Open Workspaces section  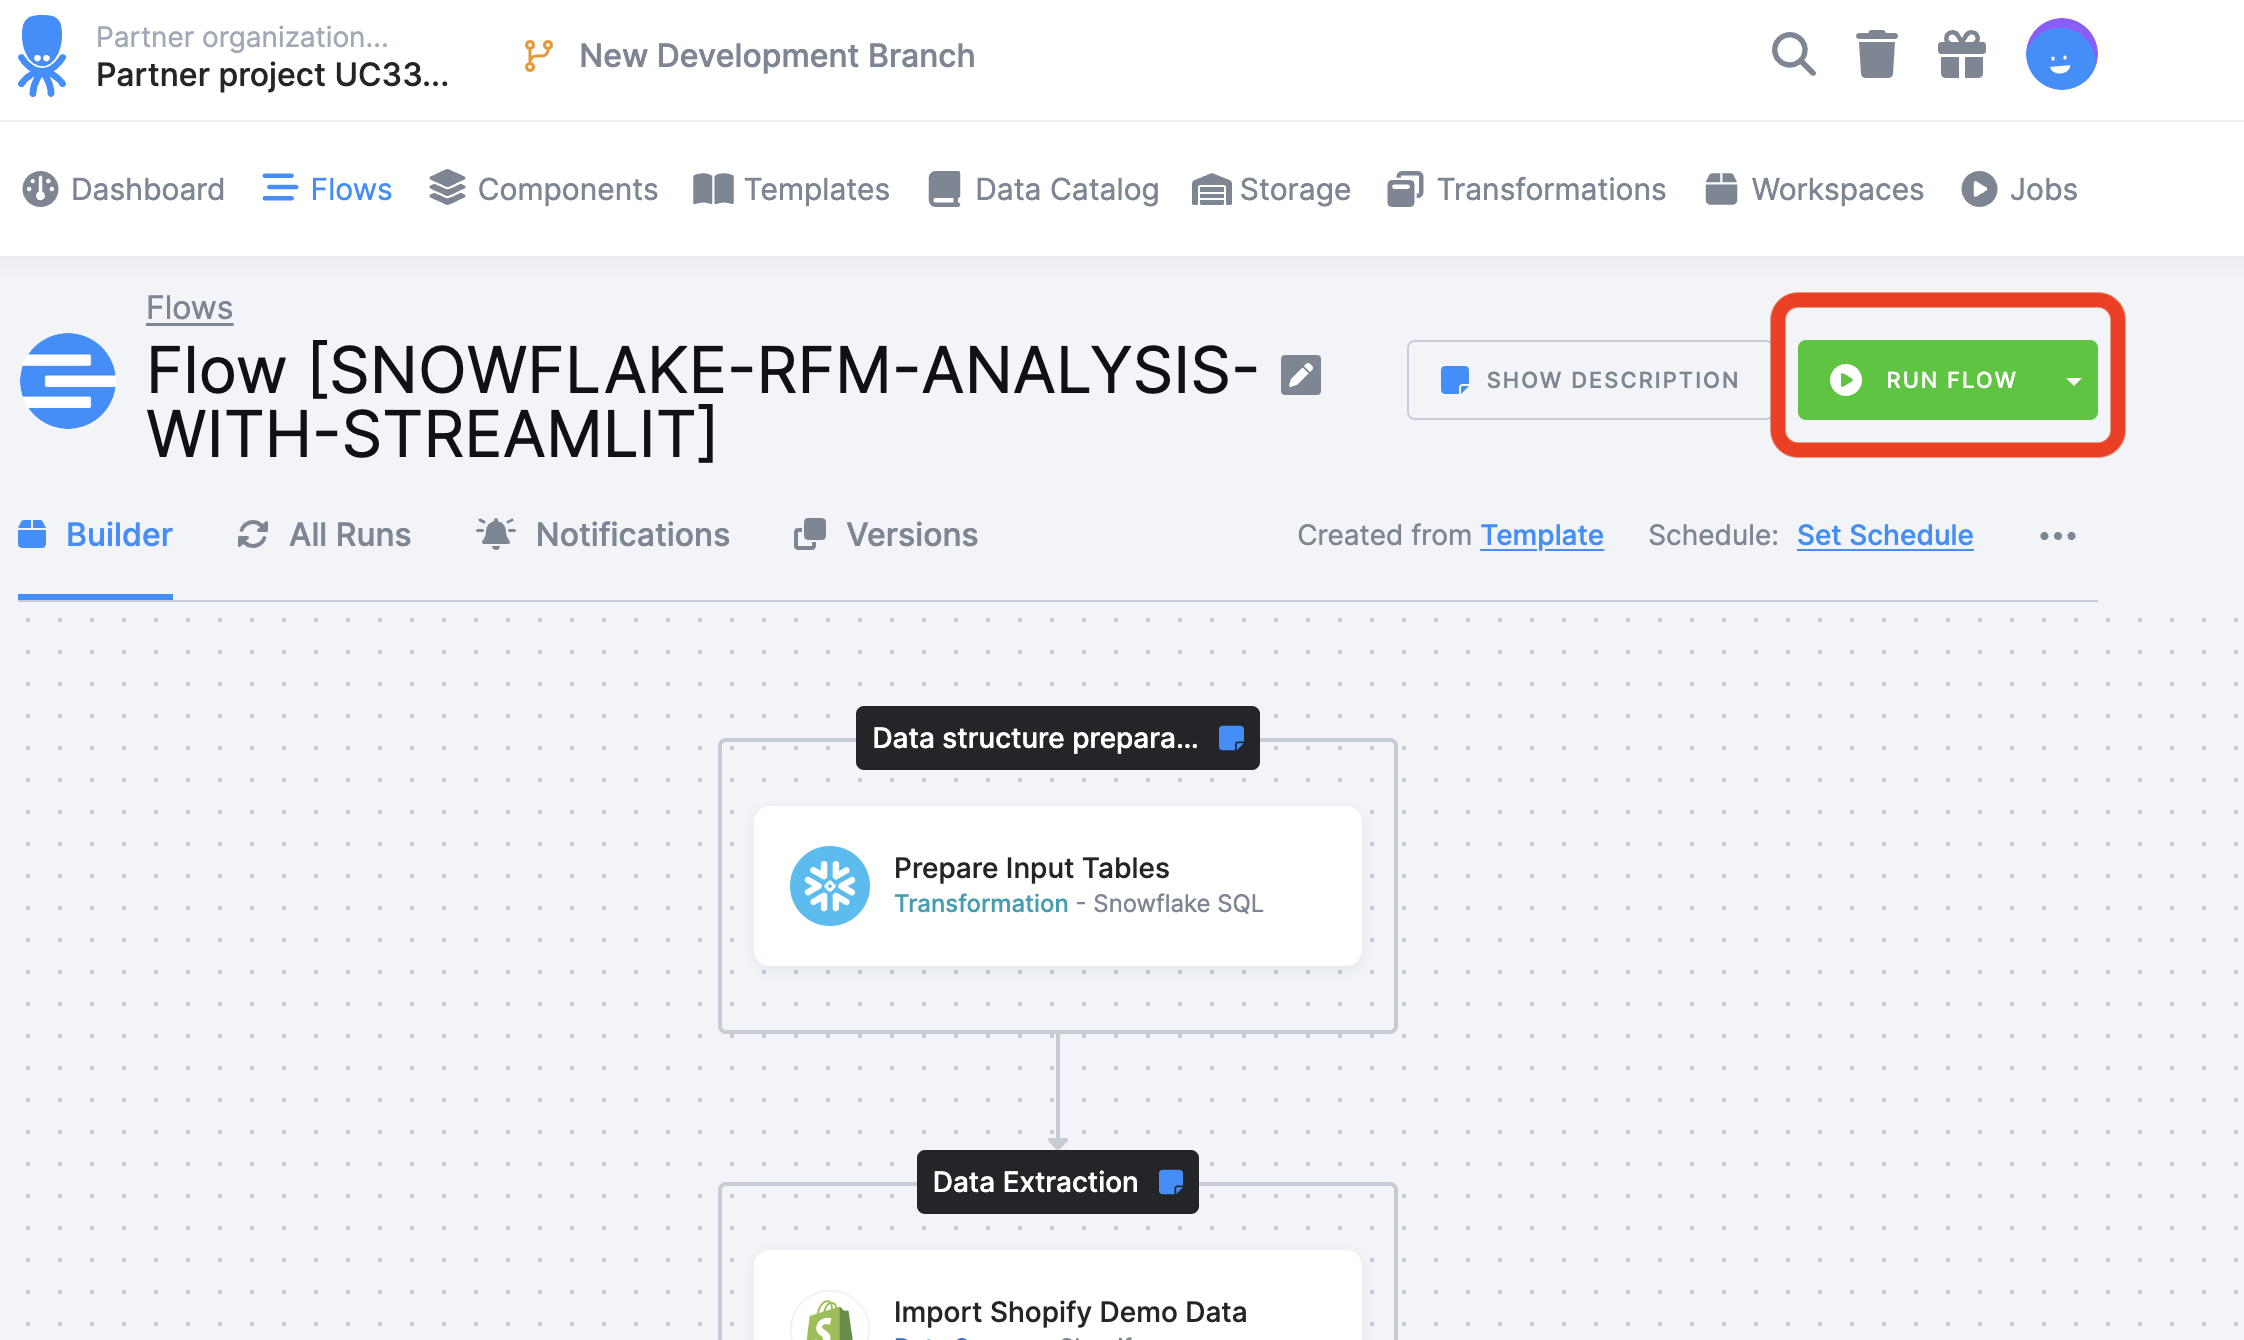point(1815,189)
